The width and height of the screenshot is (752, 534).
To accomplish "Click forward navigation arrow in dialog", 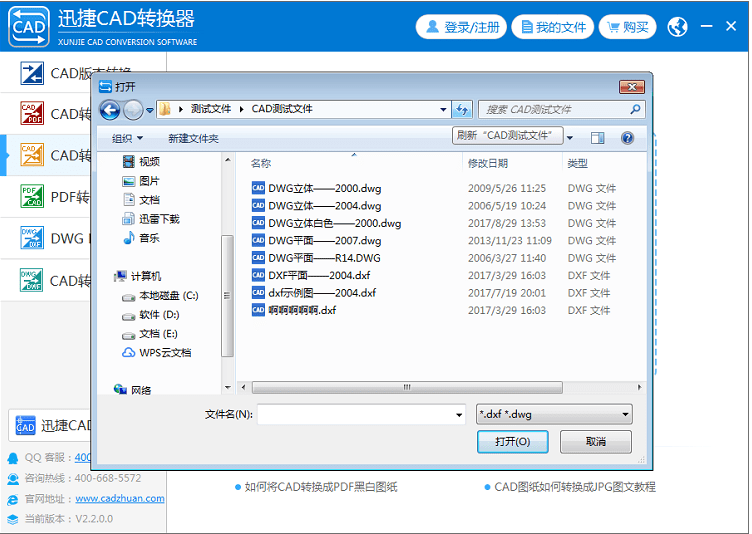I will coord(133,110).
